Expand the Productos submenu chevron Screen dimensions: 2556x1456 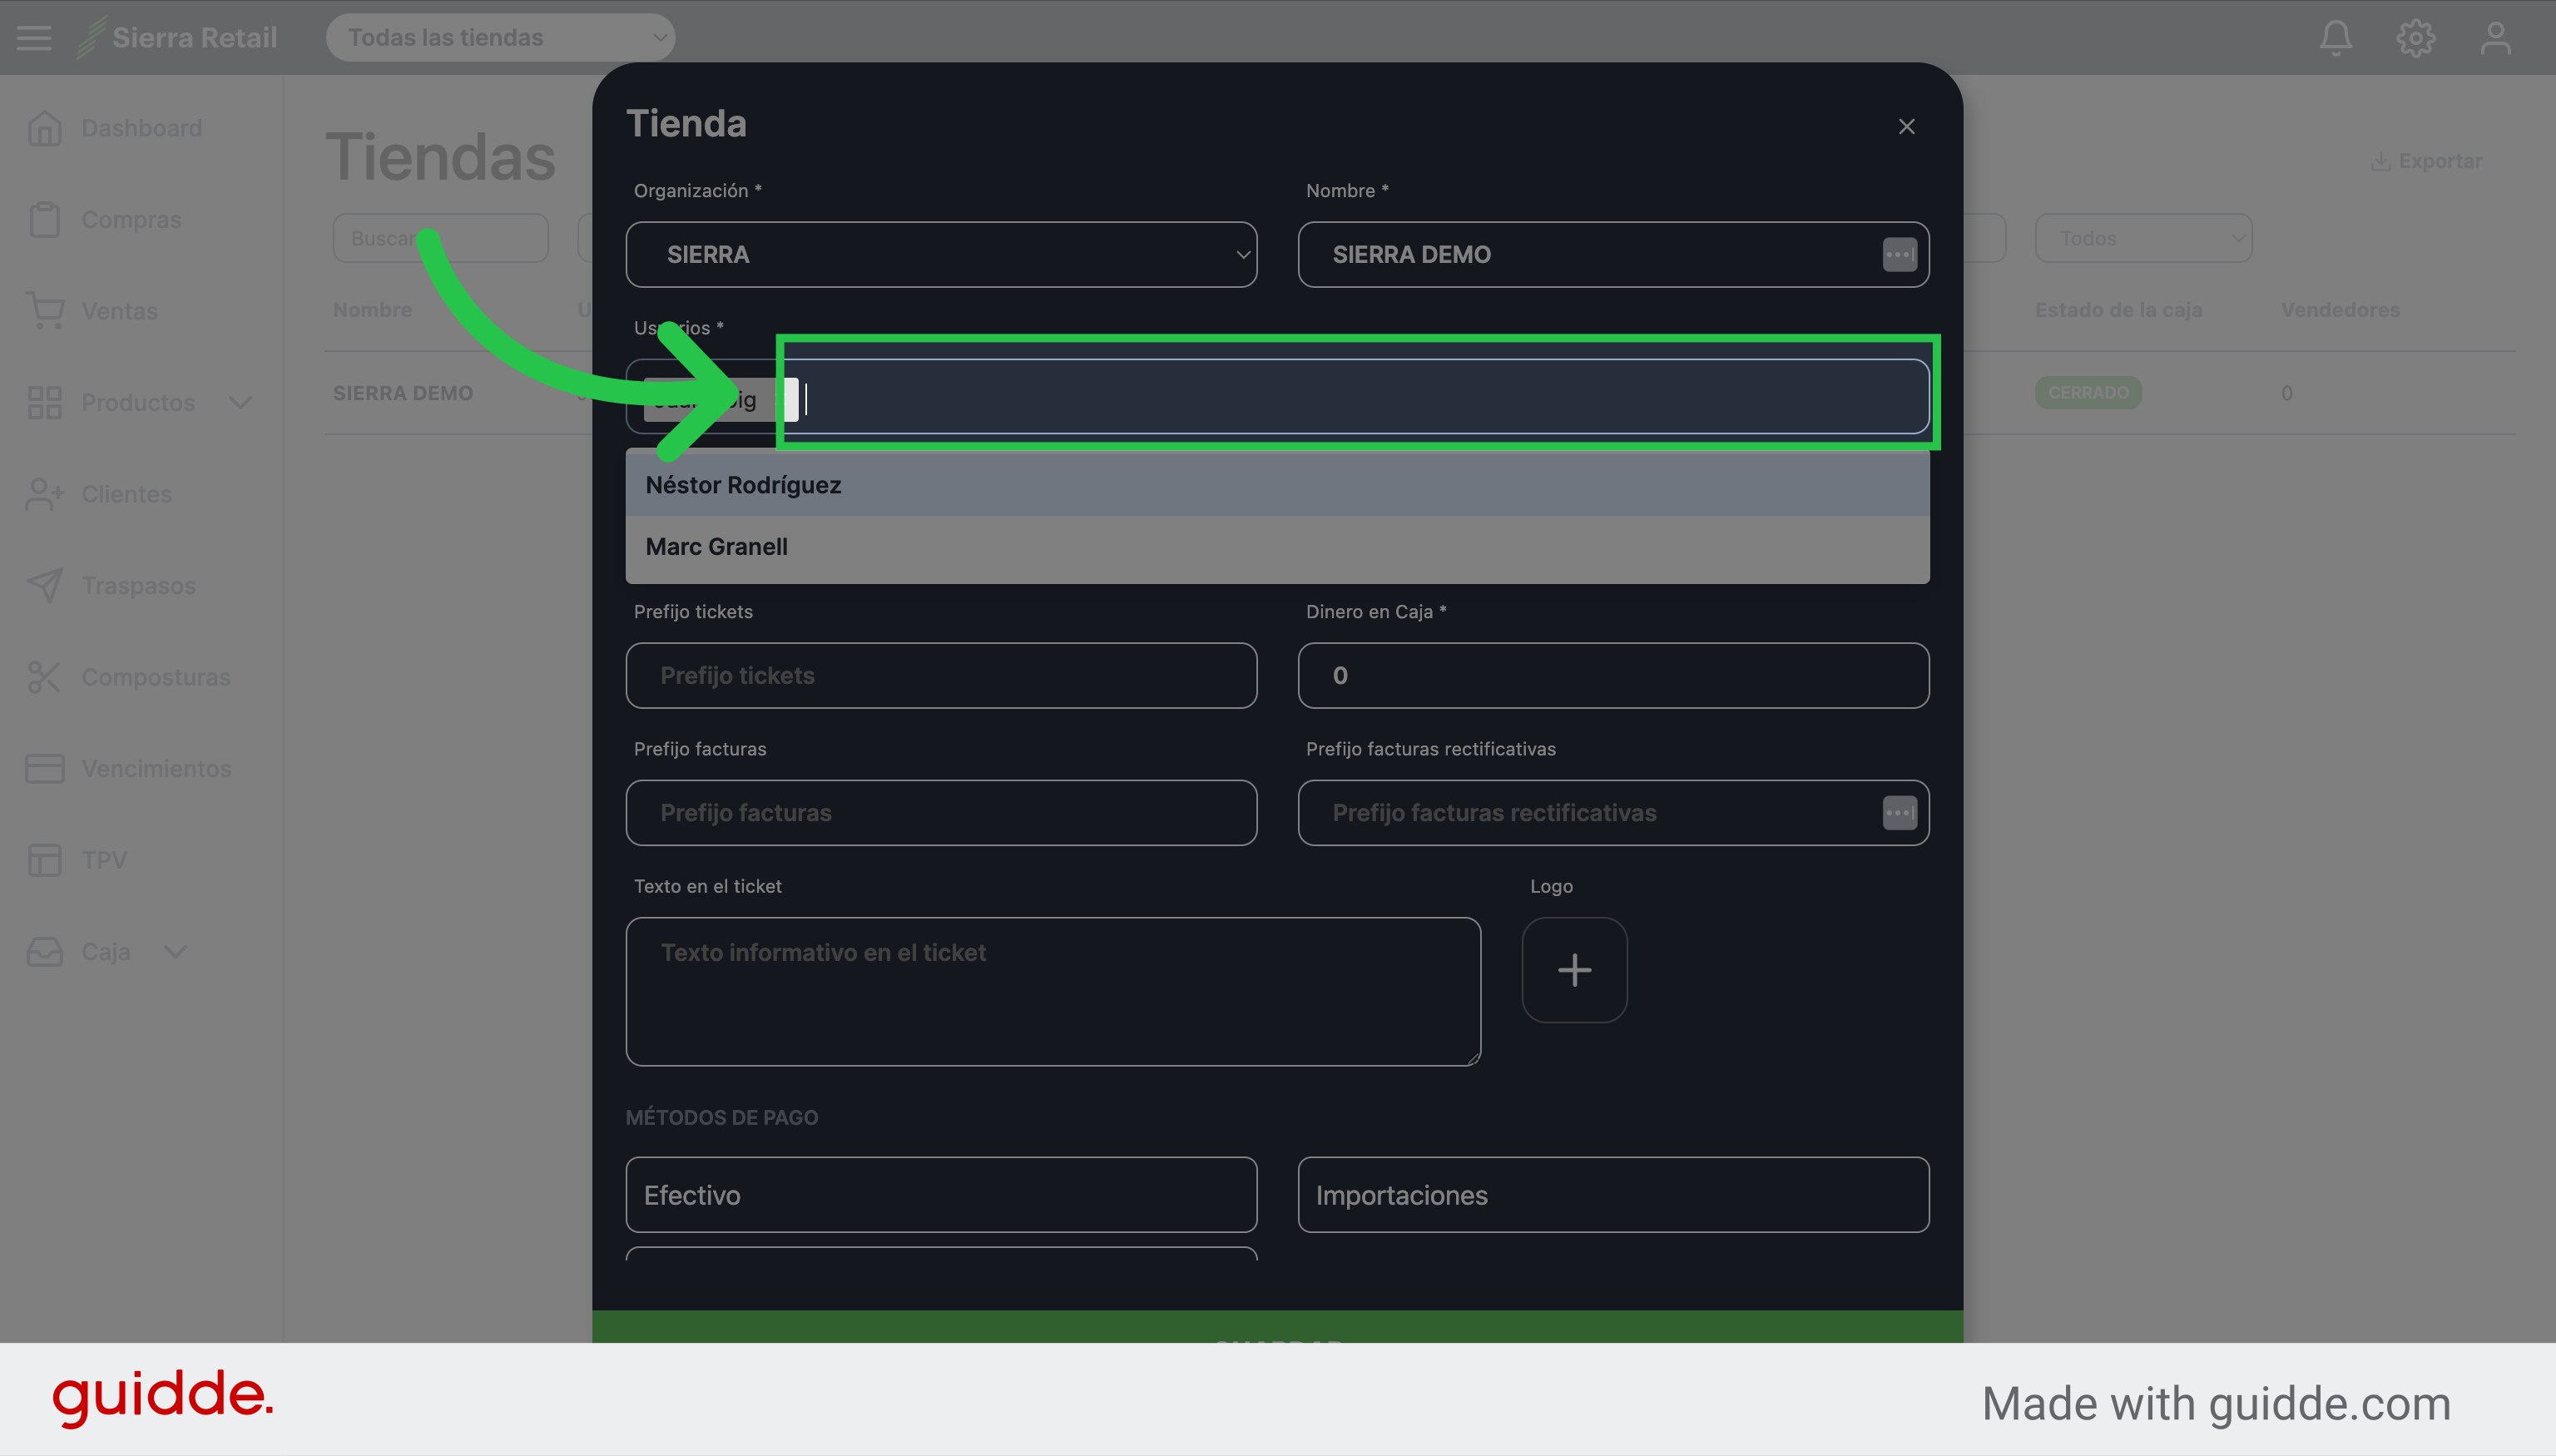pyautogui.click(x=240, y=402)
